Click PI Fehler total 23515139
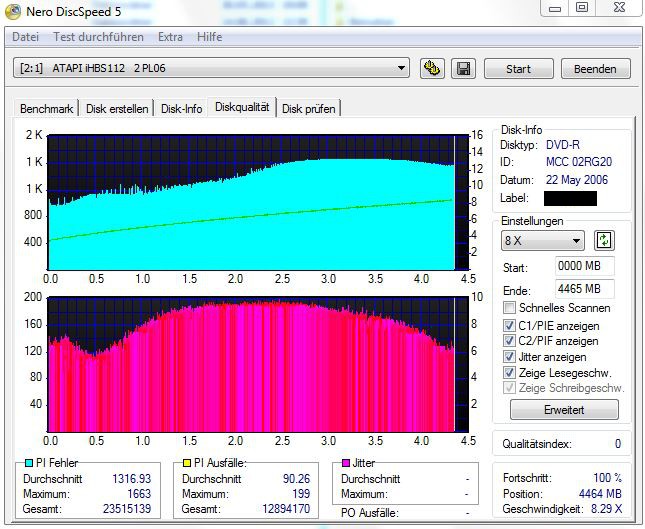 pos(127,509)
